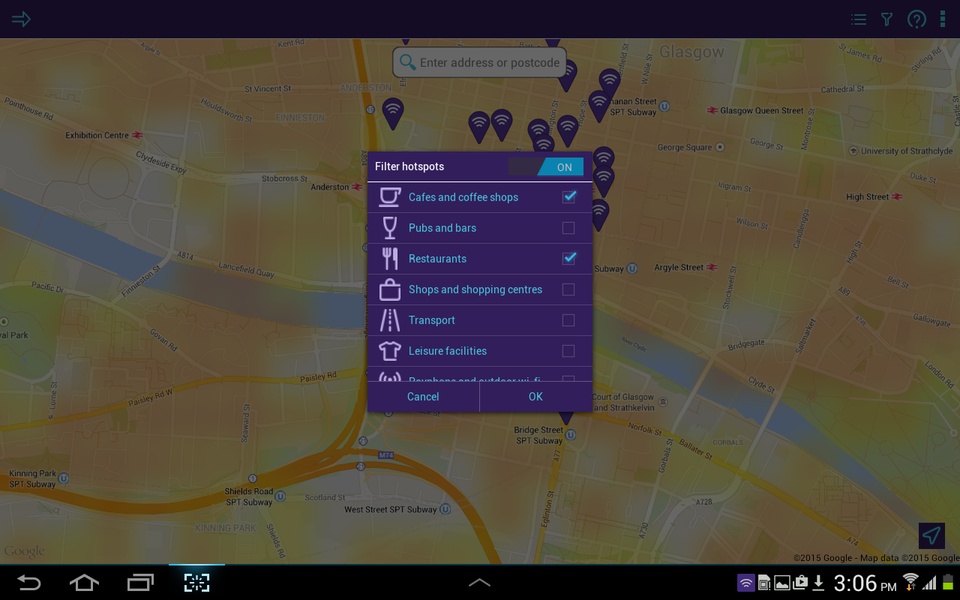The image size is (960, 600).
Task: Check the Transport checkbox
Action: tap(568, 320)
